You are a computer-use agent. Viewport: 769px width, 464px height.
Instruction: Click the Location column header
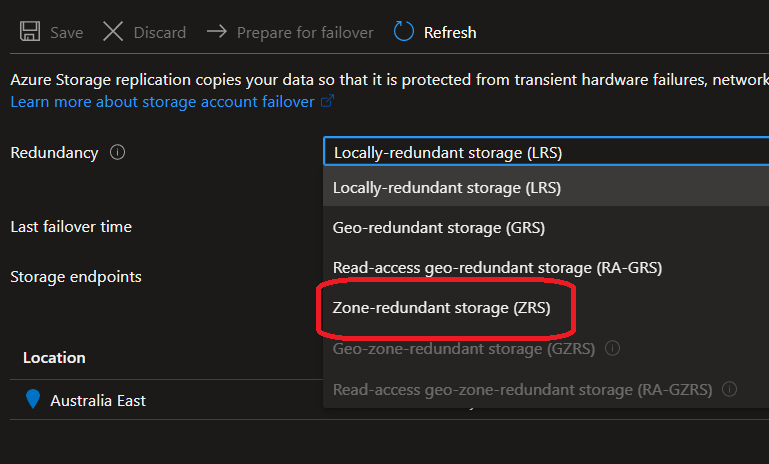[x=54, y=357]
